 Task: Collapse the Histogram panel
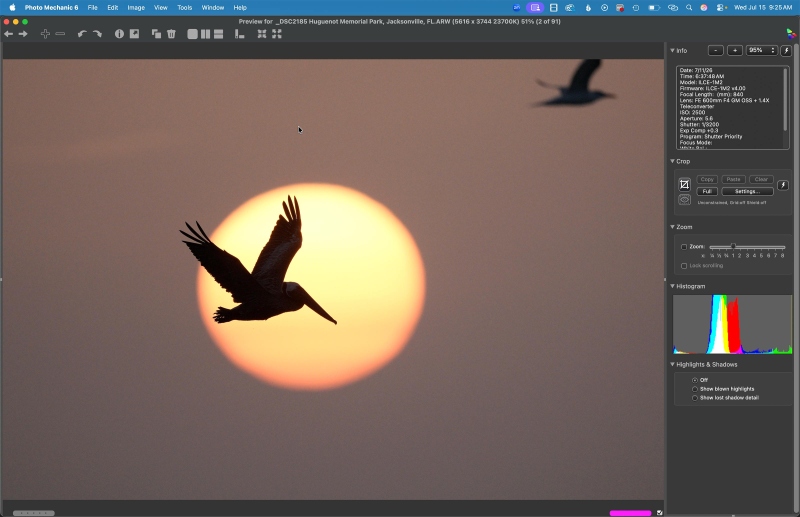pos(672,286)
